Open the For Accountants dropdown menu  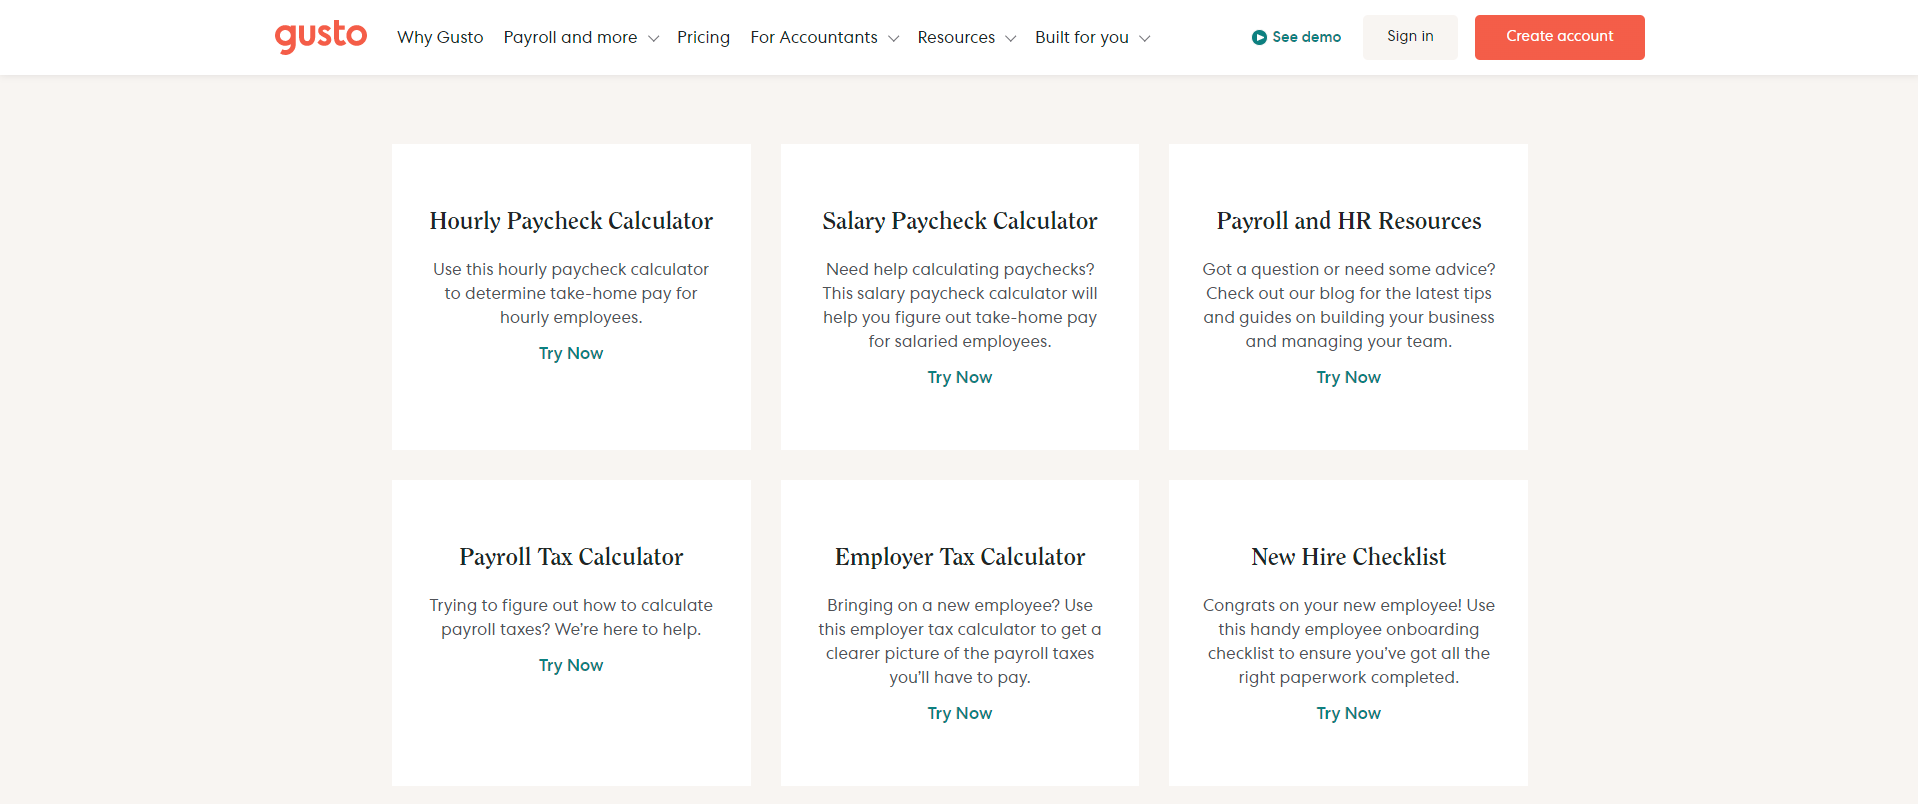[x=825, y=37]
